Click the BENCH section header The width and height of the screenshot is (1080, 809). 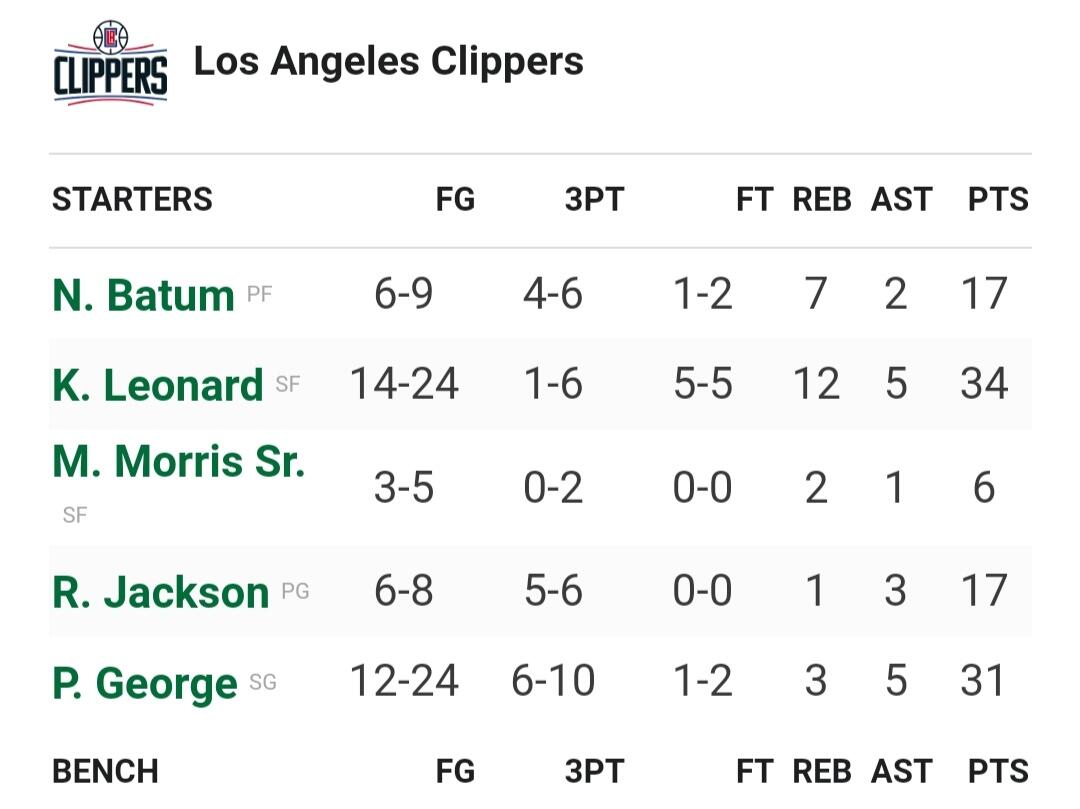click(x=105, y=772)
